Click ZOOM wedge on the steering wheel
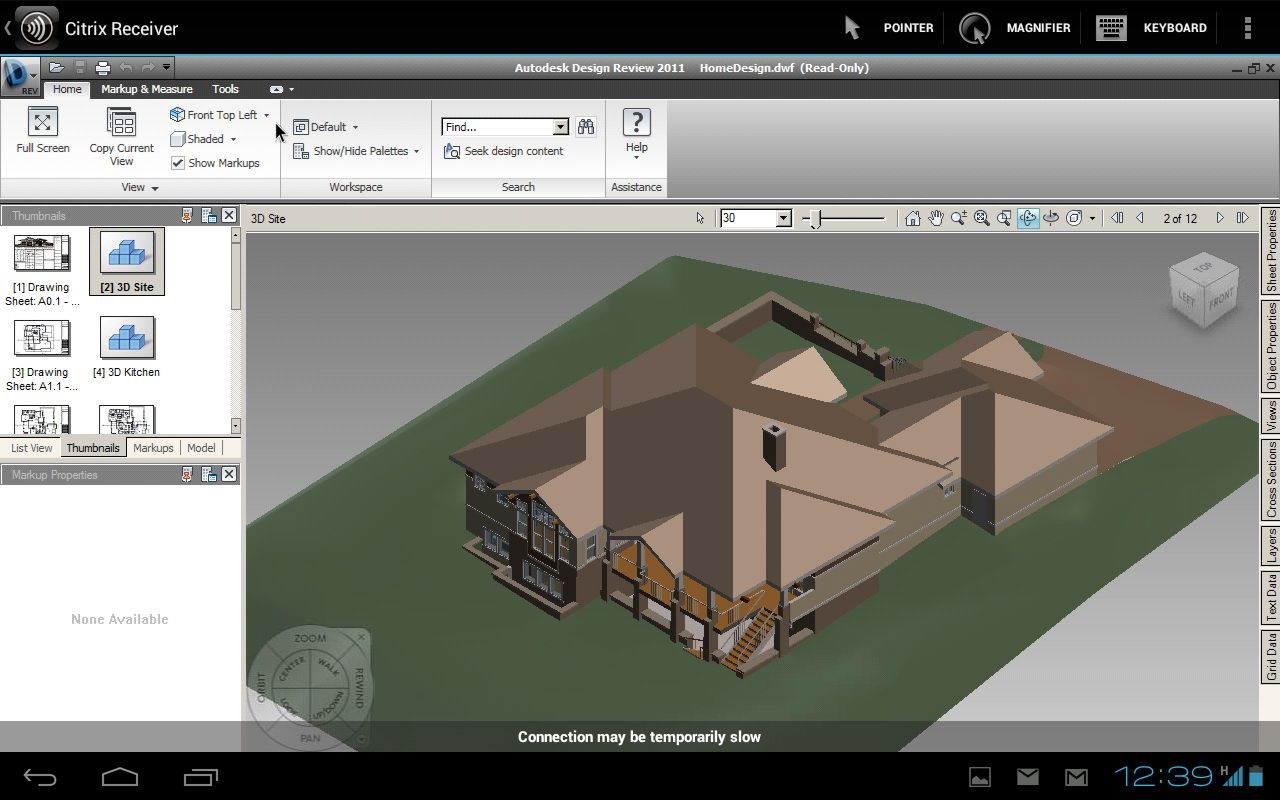The width and height of the screenshot is (1280, 800). point(310,638)
